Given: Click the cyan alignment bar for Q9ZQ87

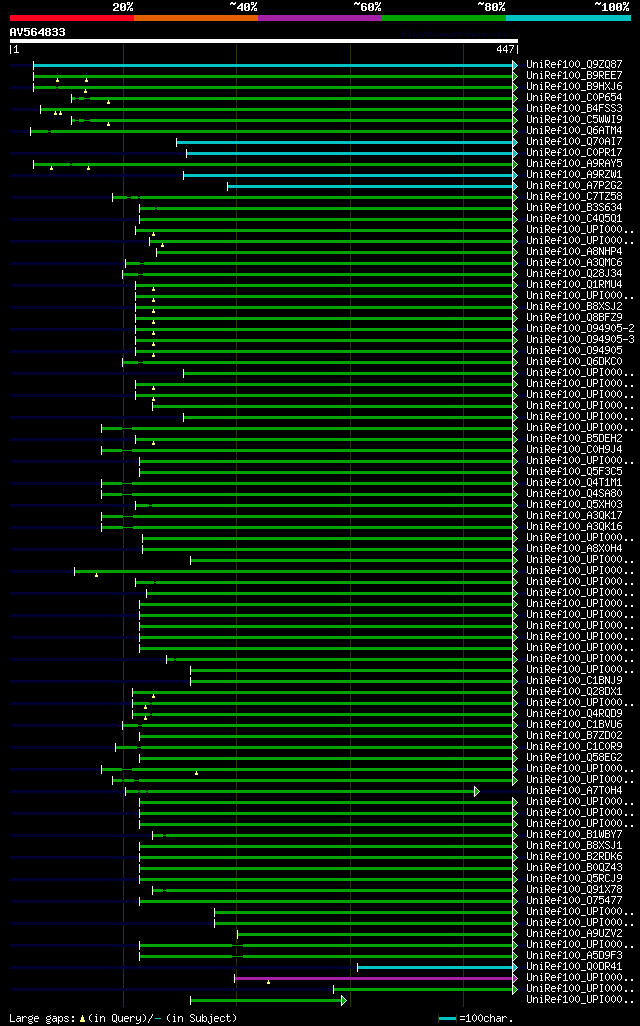Looking at the screenshot, I should tap(276, 65).
